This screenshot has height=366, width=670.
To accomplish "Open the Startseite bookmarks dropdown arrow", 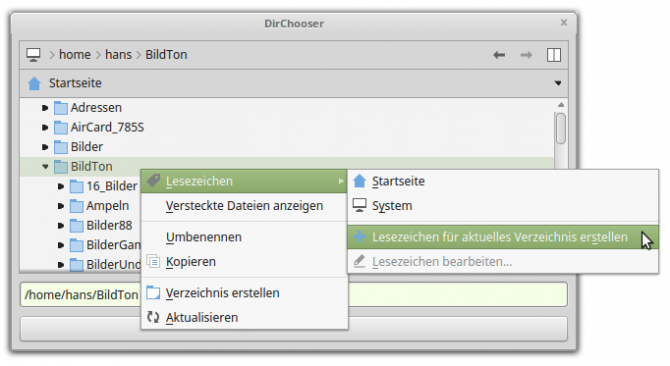I will (558, 83).
